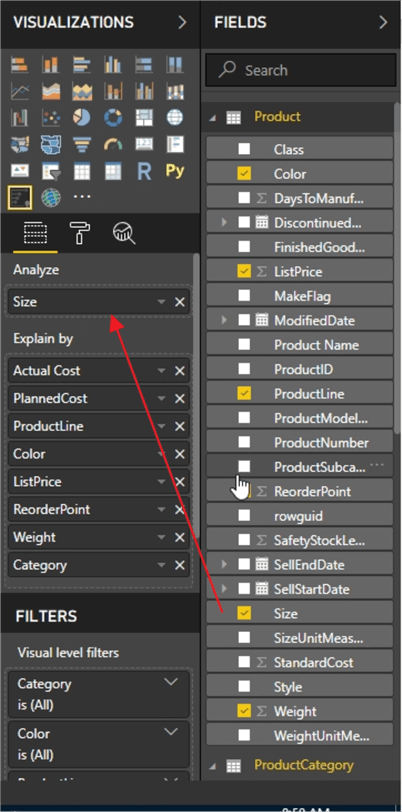Select the Map globe visual
Viewport: 402px width, 812px height.
pyautogui.click(x=175, y=118)
